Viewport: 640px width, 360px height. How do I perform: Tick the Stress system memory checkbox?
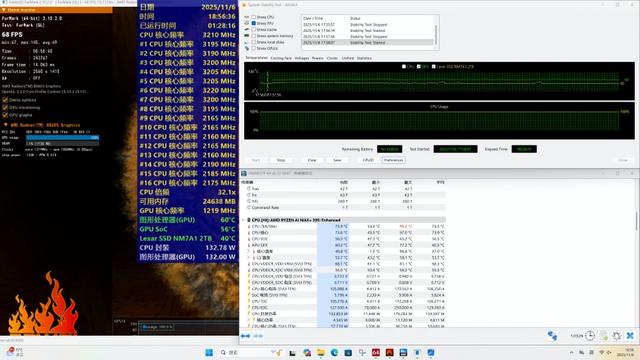(x=254, y=36)
